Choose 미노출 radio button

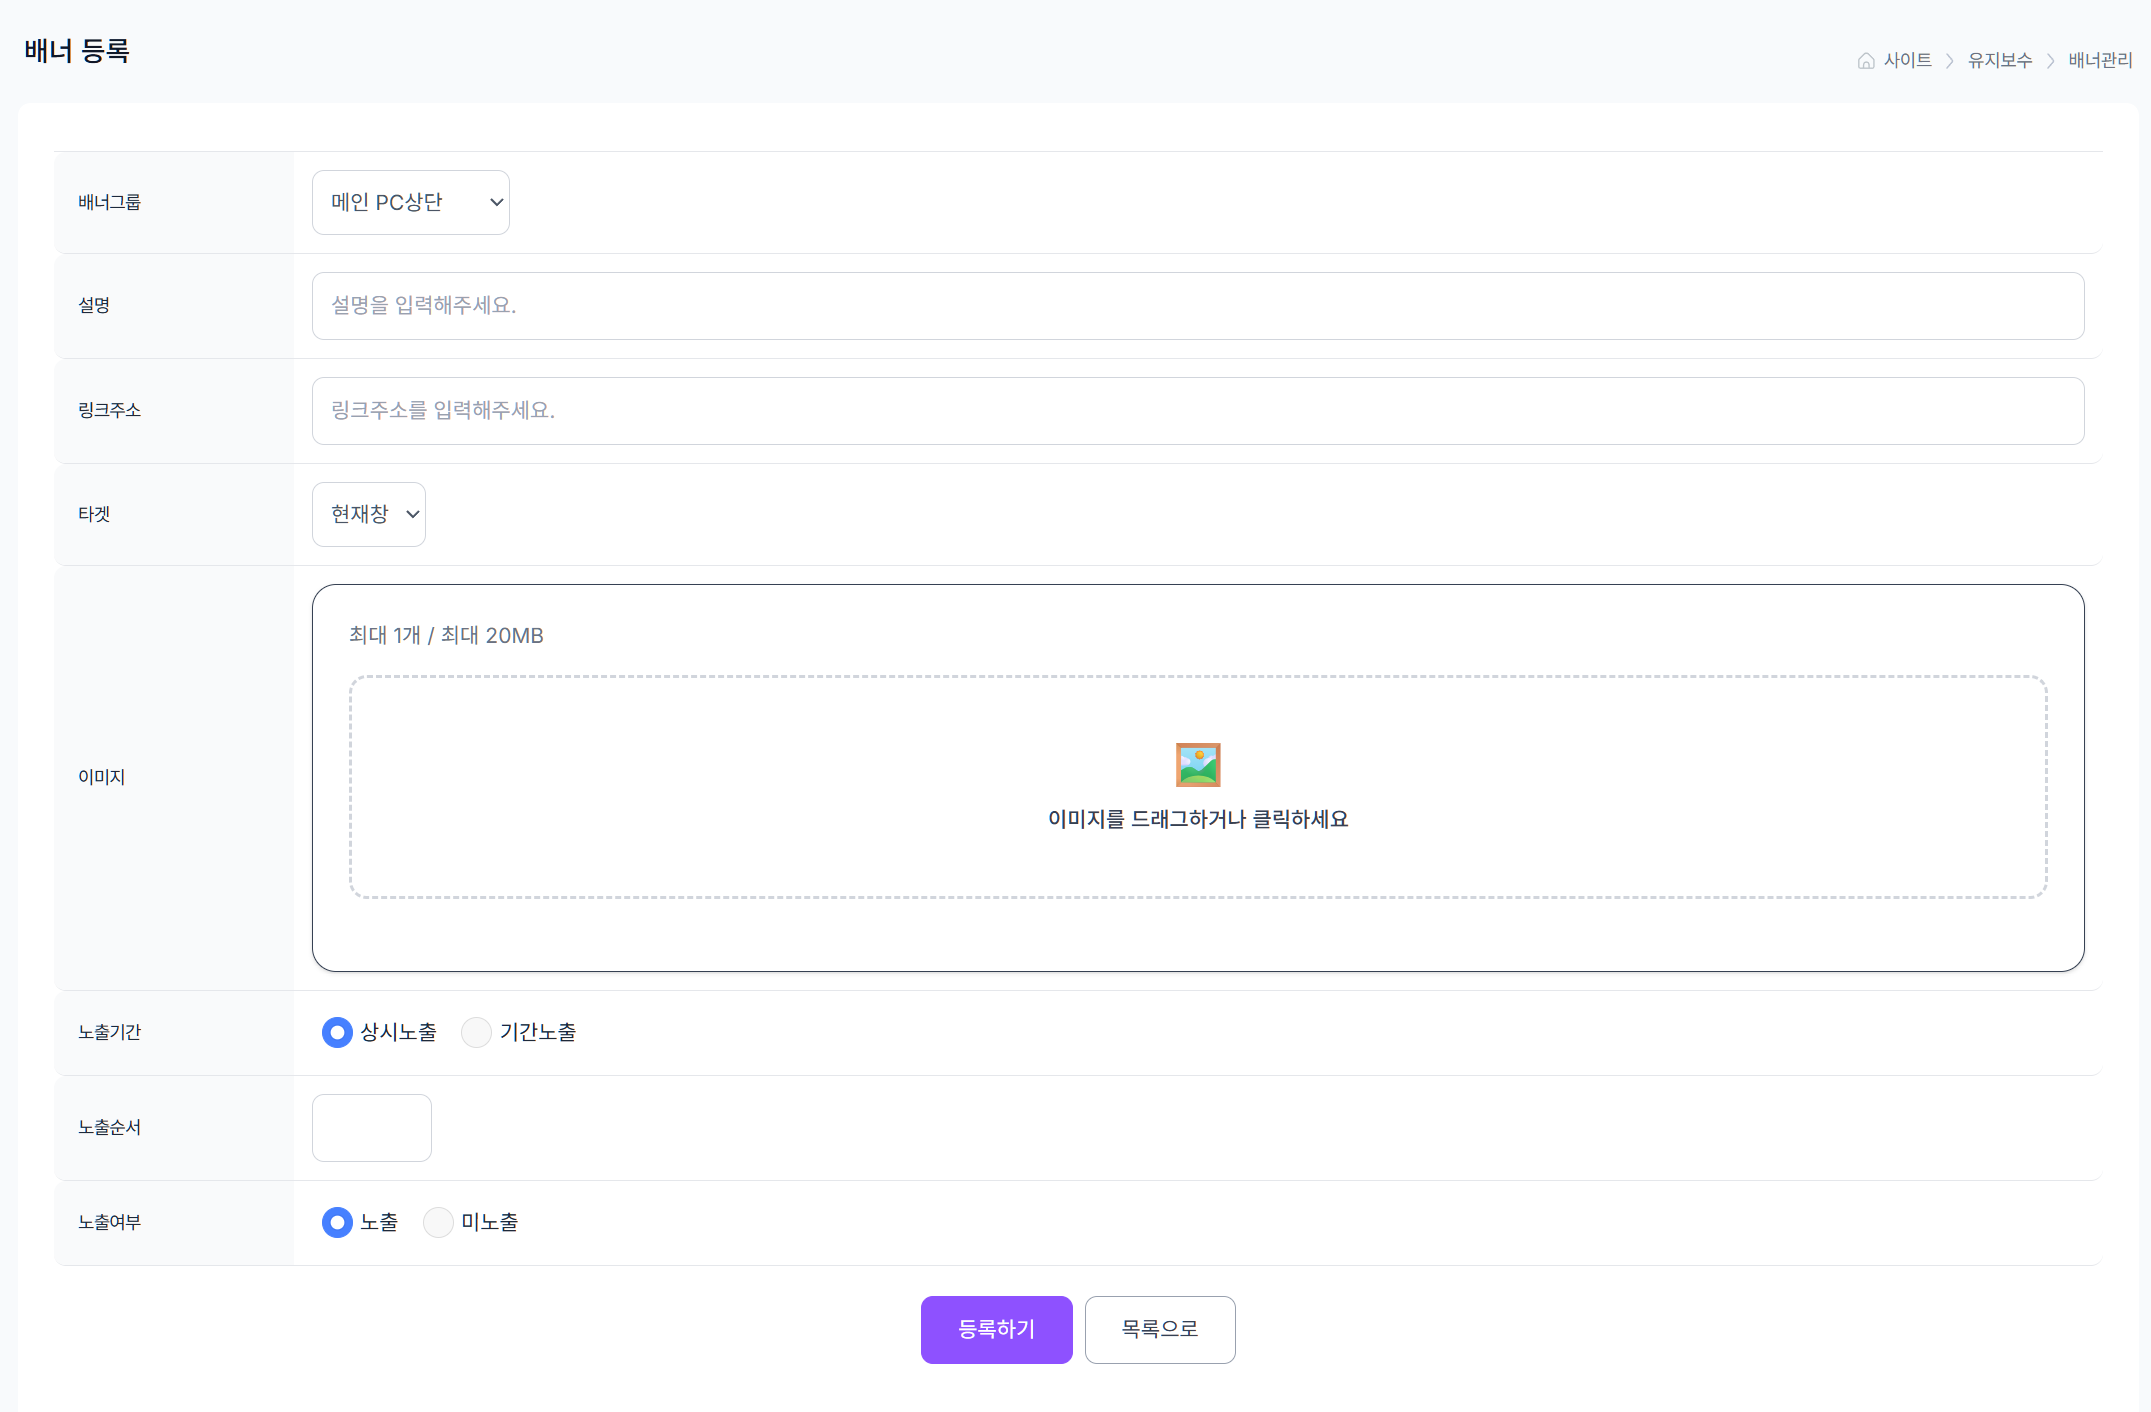pyautogui.click(x=438, y=1222)
